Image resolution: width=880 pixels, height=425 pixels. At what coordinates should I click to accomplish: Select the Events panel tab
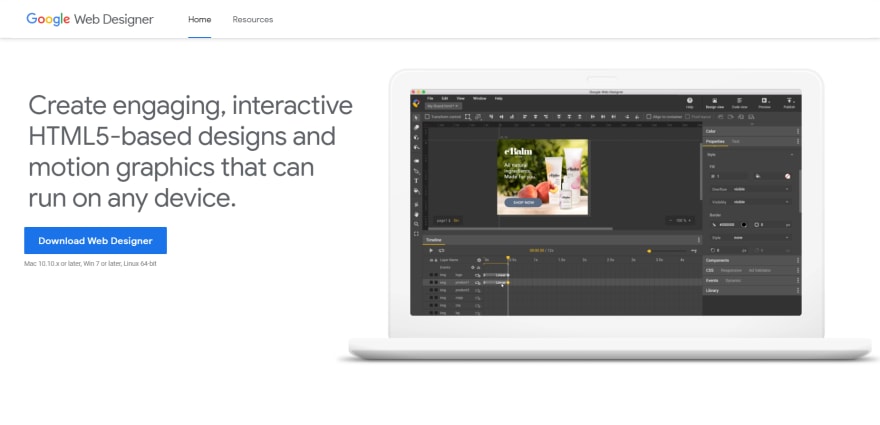point(712,281)
